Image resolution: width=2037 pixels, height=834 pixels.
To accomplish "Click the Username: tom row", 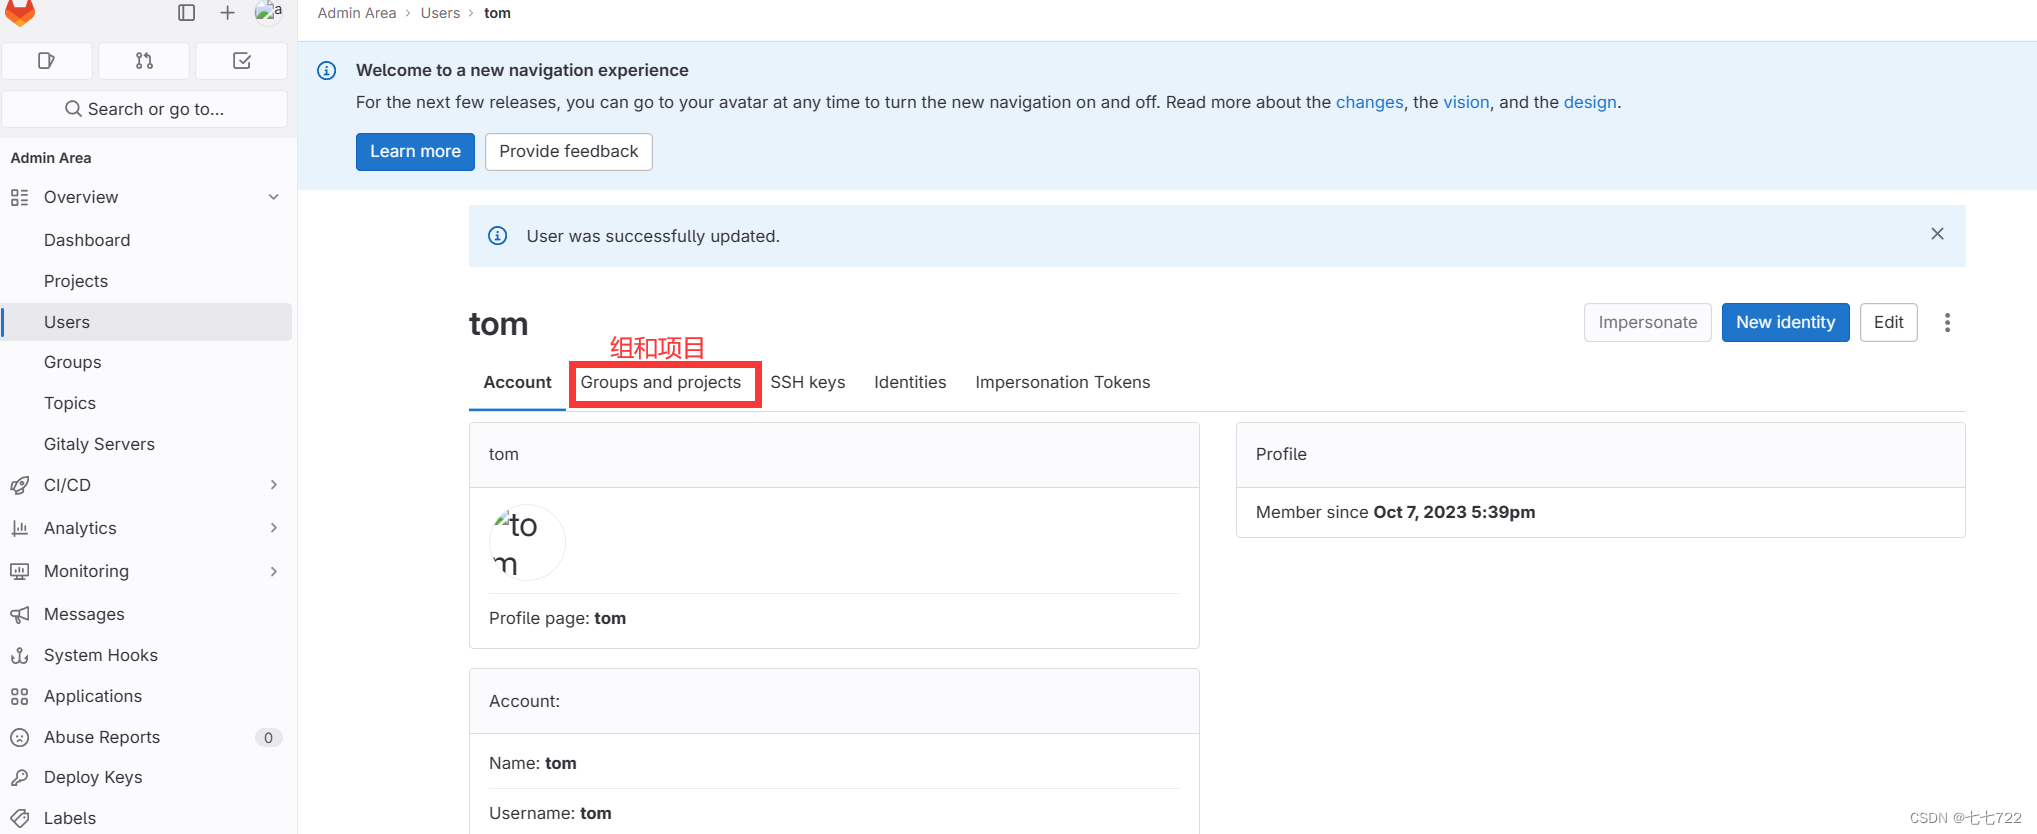I will (834, 813).
